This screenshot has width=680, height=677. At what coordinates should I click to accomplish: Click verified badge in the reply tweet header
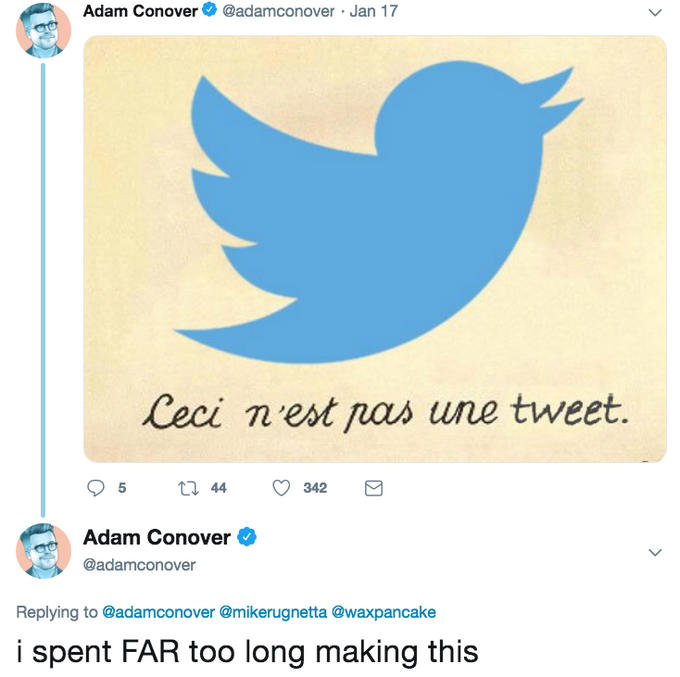247,537
